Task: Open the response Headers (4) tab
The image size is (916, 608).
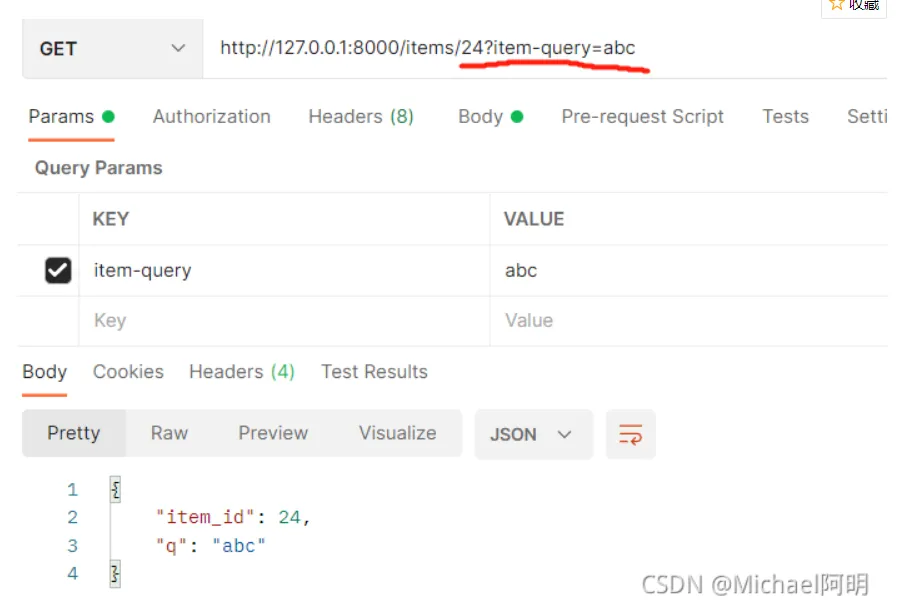Action: 242,372
